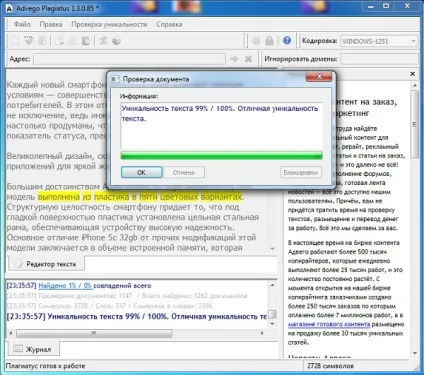Click the log panel horizontal scrollbar thumb
The width and height of the screenshot is (424, 375).
94,333
